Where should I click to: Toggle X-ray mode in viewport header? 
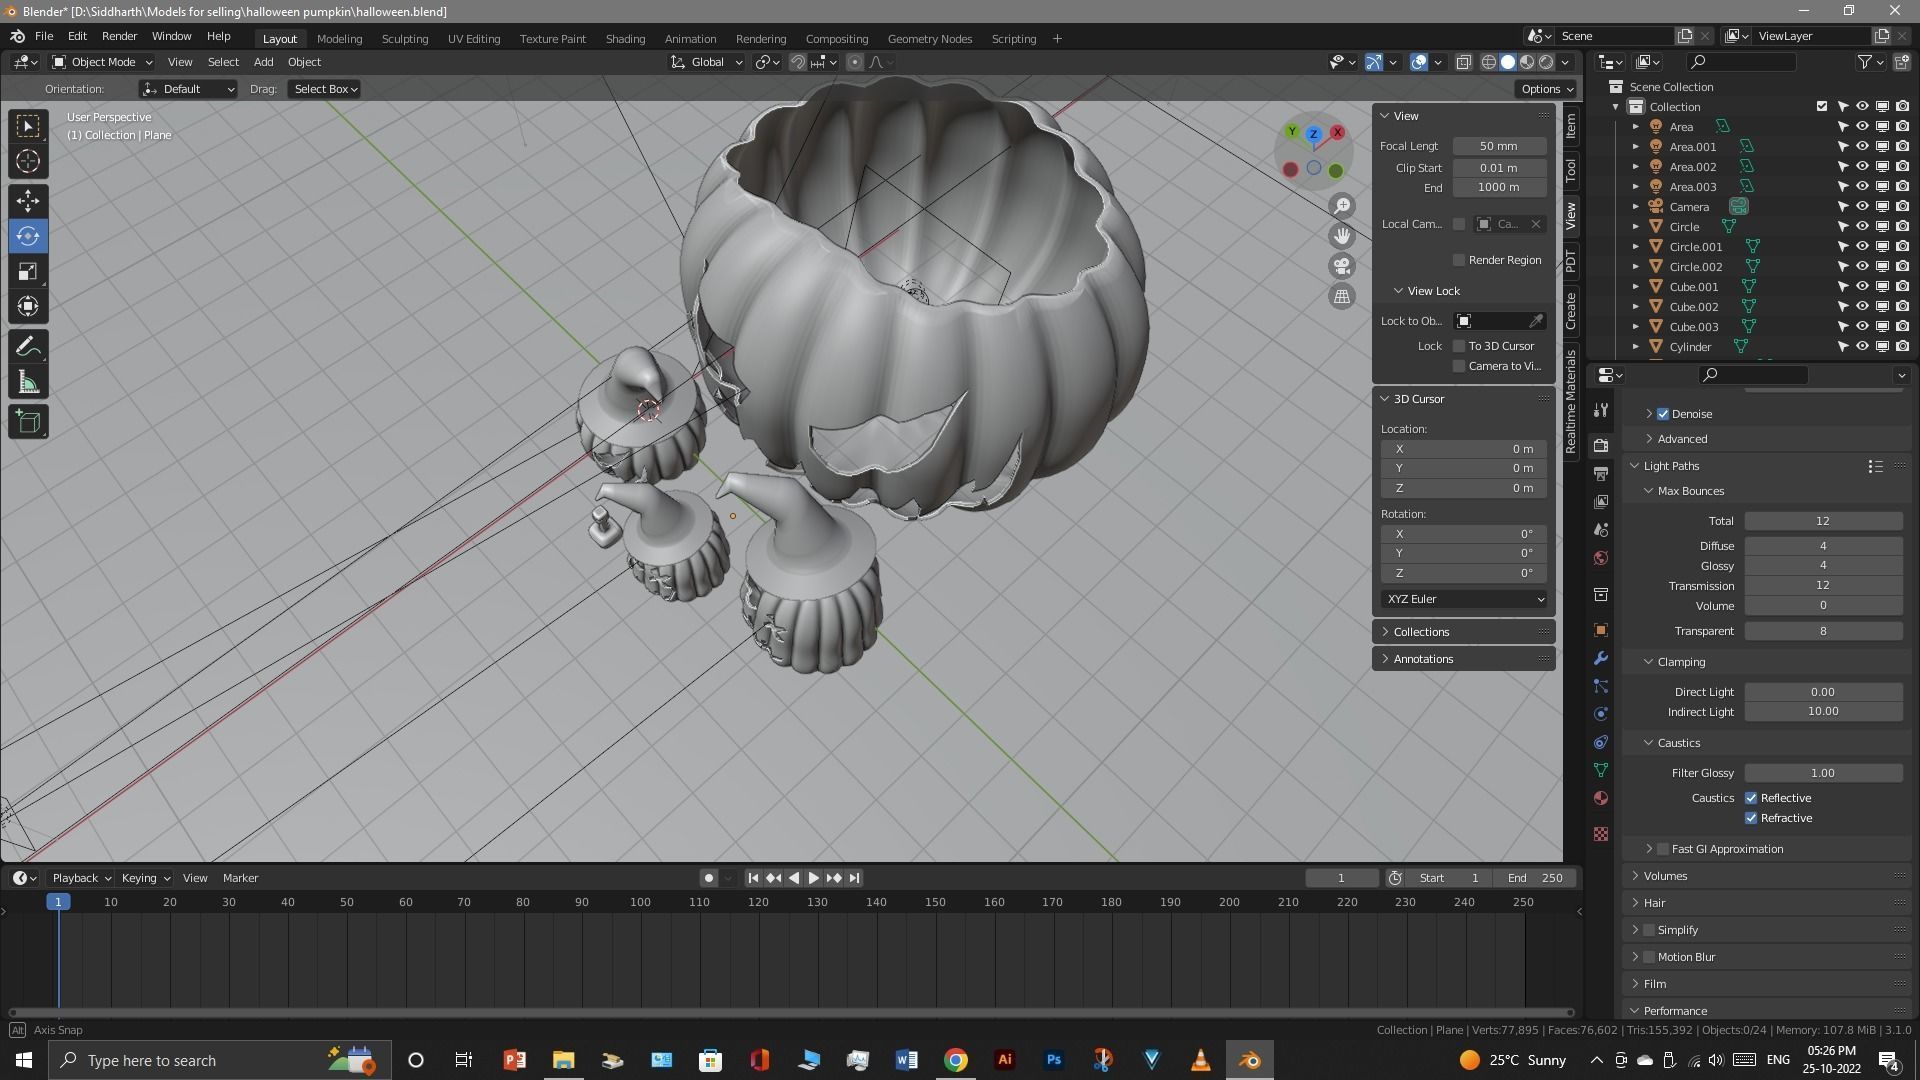1463,62
